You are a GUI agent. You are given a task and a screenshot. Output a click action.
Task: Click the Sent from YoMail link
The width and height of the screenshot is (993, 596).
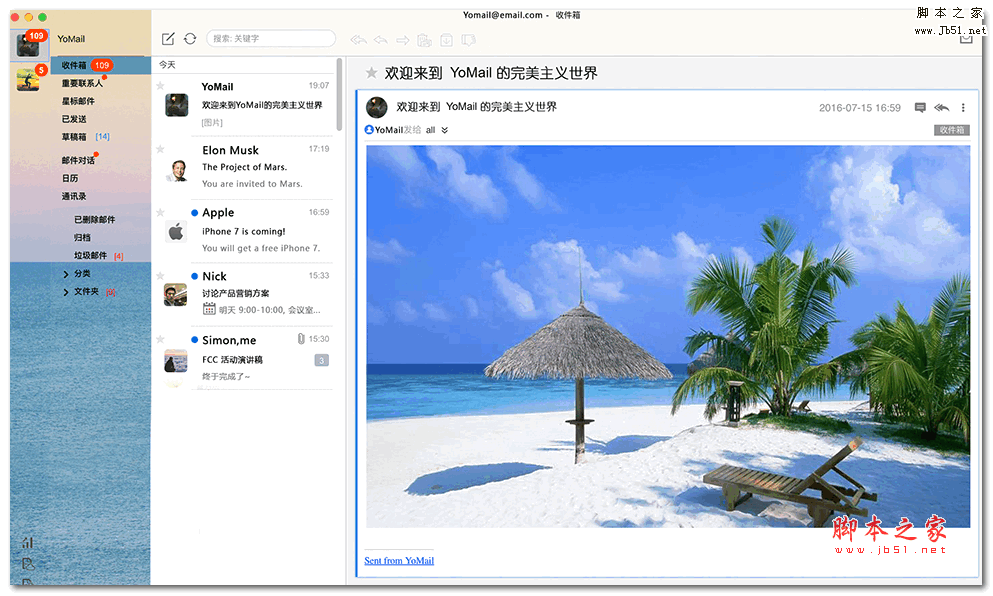[x=399, y=561]
